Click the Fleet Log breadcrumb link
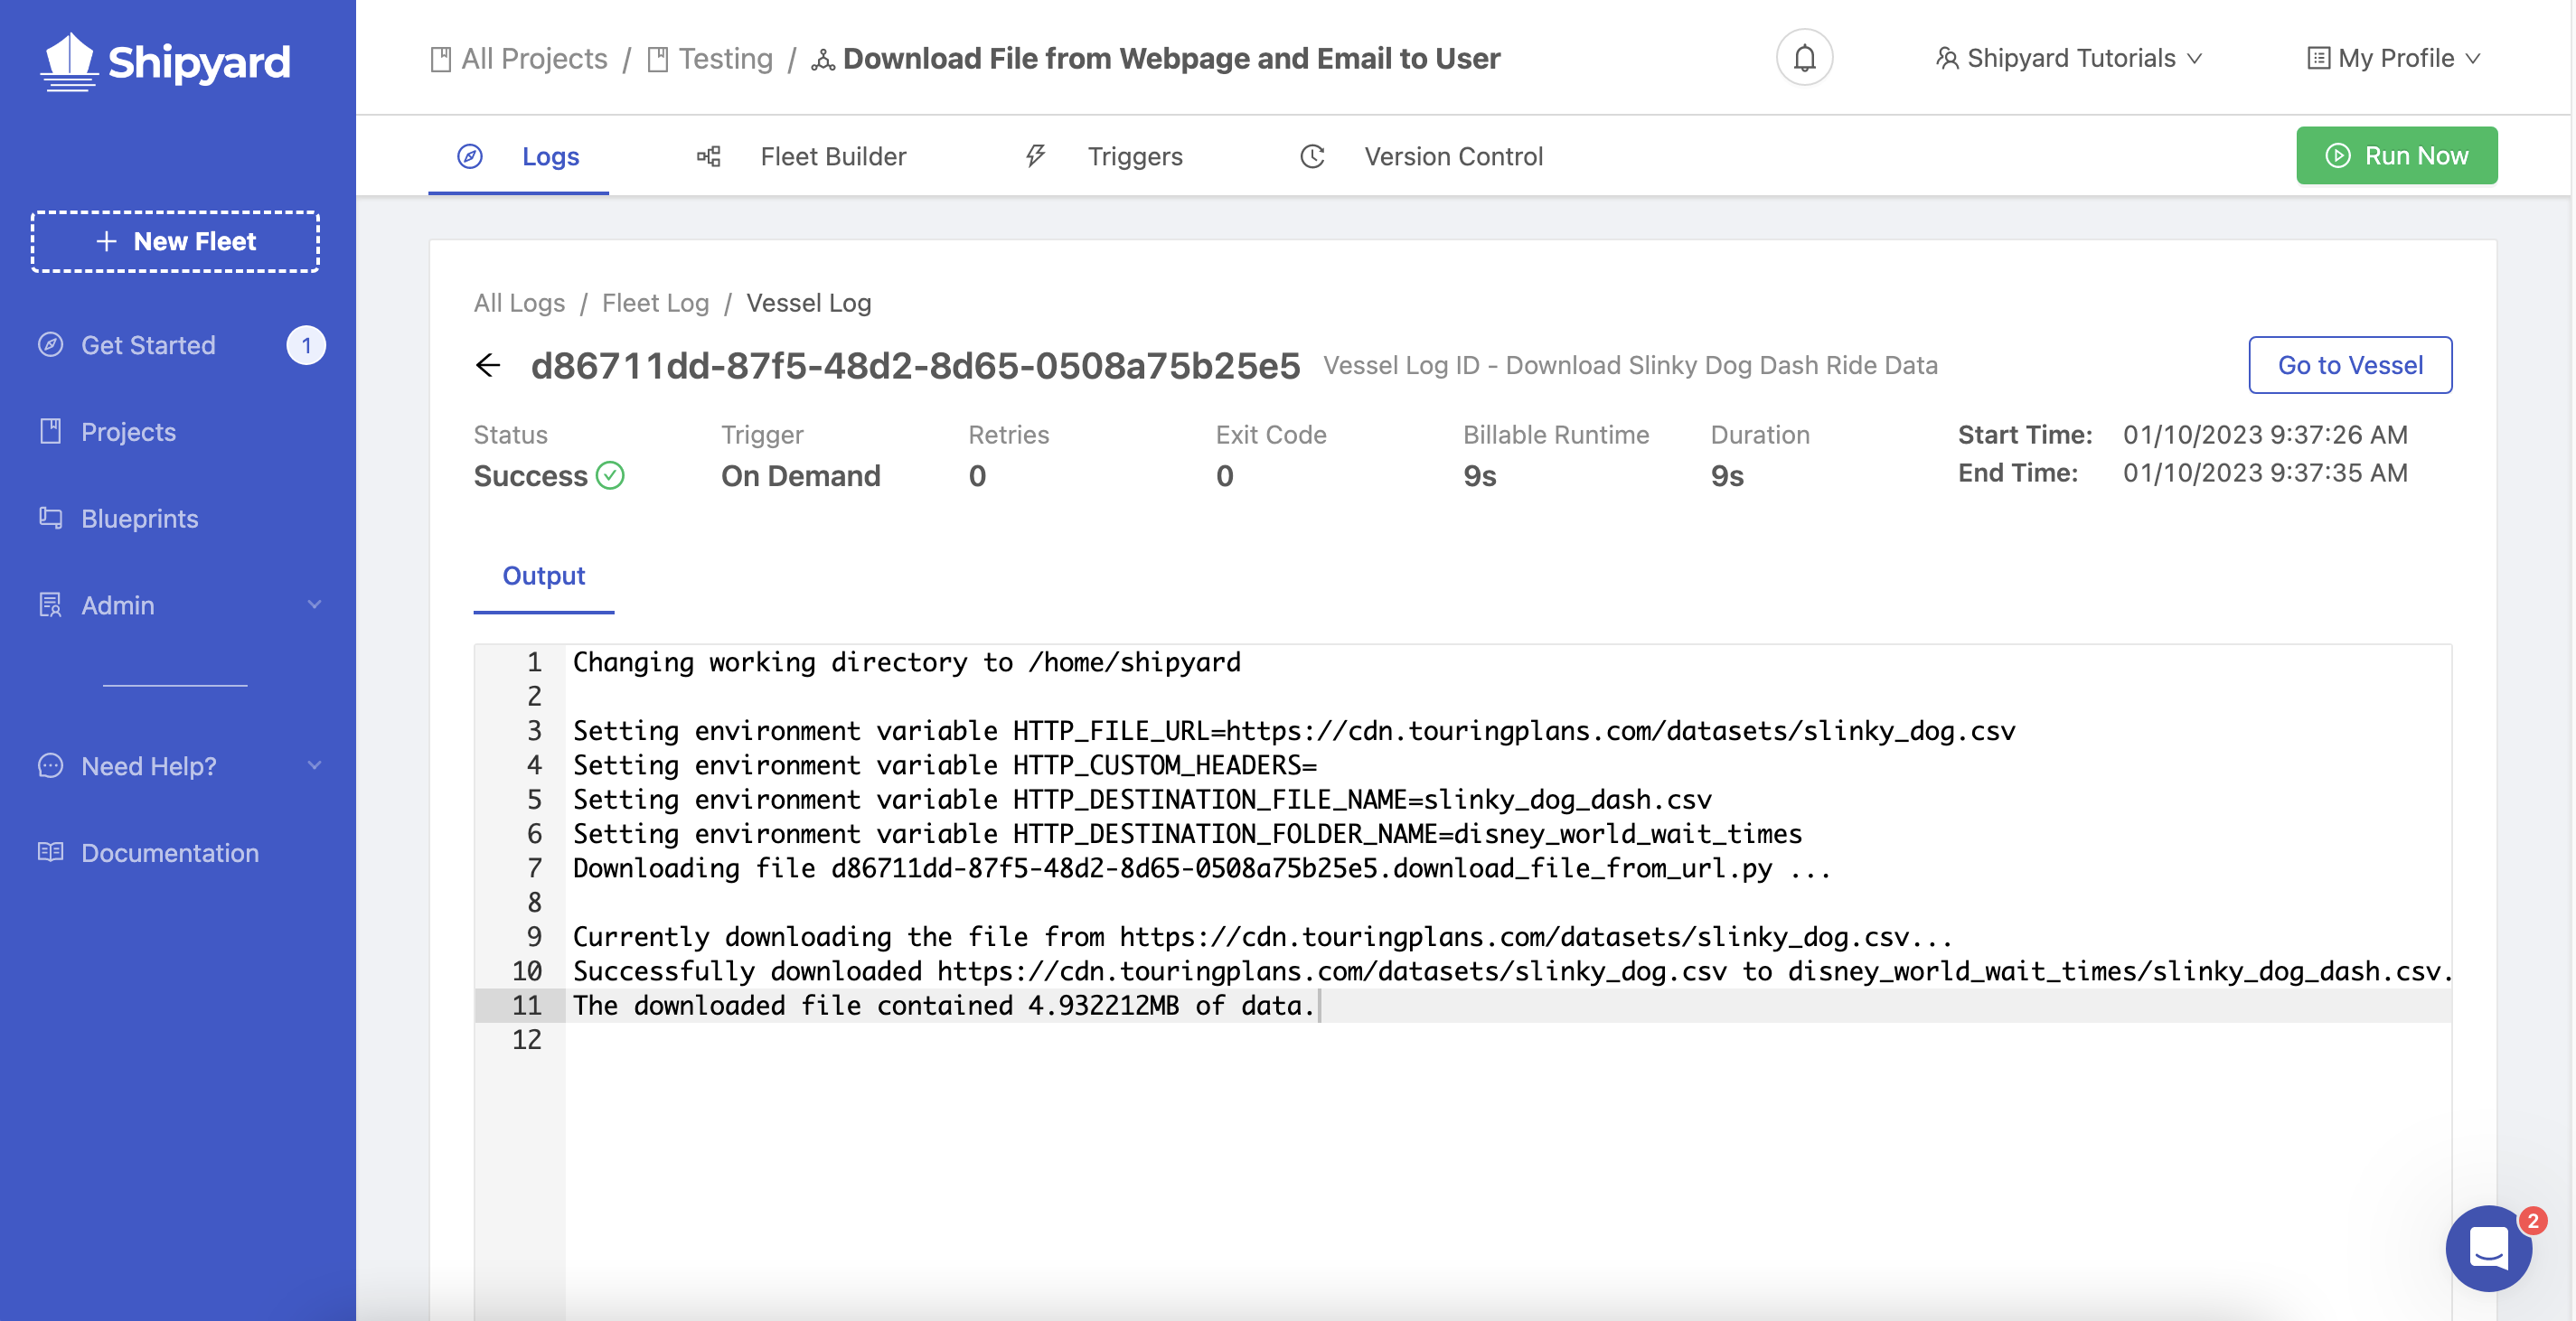This screenshot has height=1321, width=2576. click(653, 302)
